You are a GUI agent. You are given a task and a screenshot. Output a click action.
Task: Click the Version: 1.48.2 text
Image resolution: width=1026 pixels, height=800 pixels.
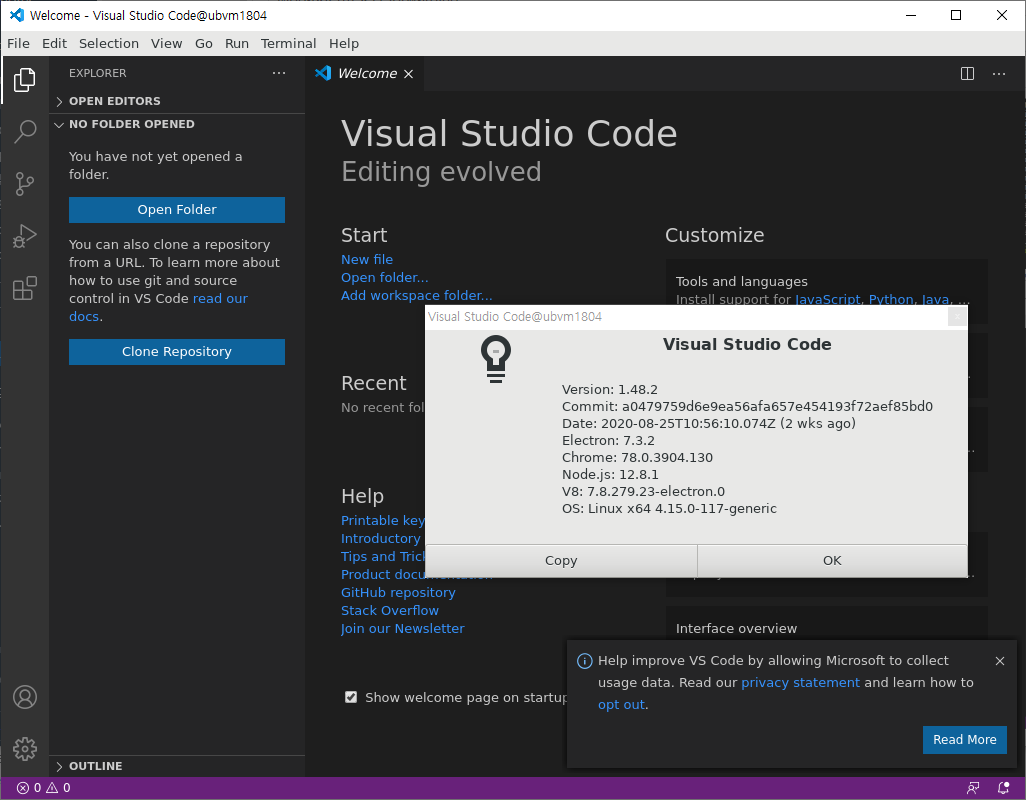610,390
